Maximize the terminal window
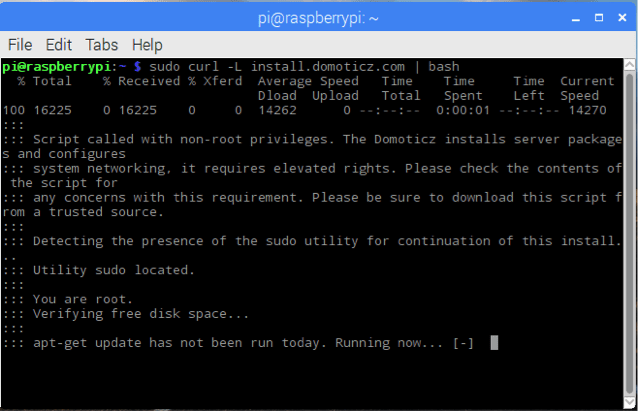Image resolution: width=638 pixels, height=411 pixels. pos(599,17)
